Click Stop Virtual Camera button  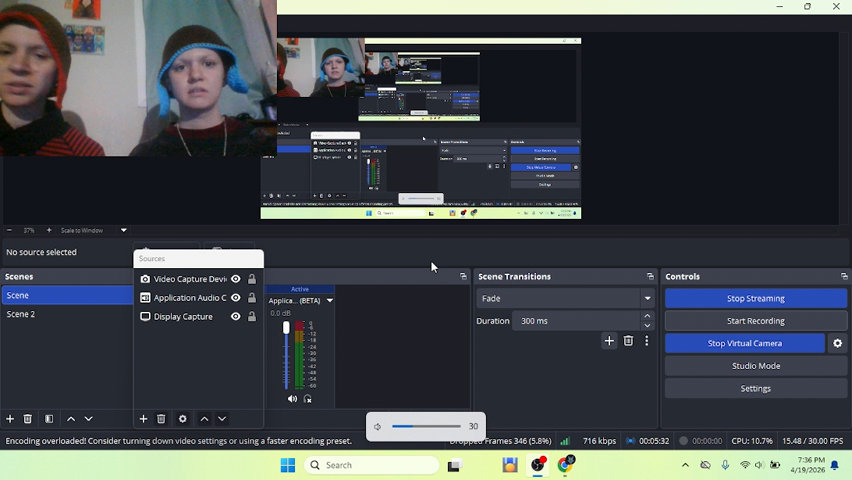pos(745,344)
